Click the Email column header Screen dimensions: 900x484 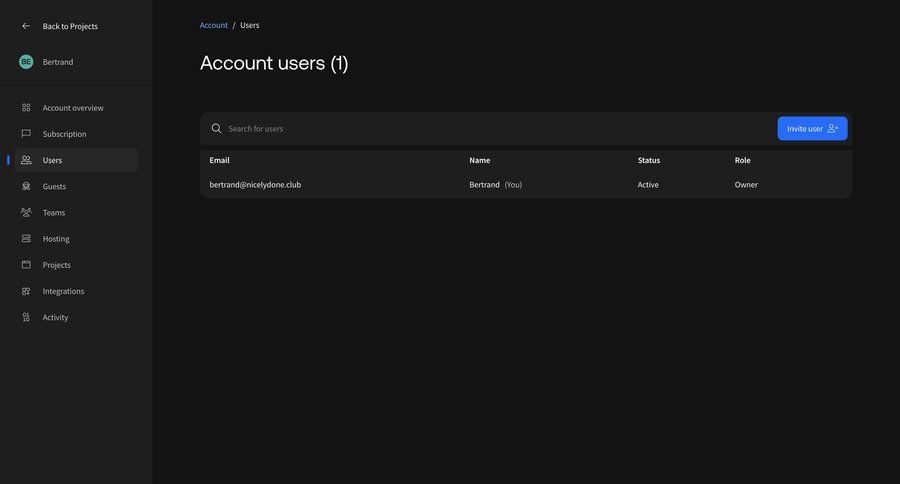tap(219, 160)
